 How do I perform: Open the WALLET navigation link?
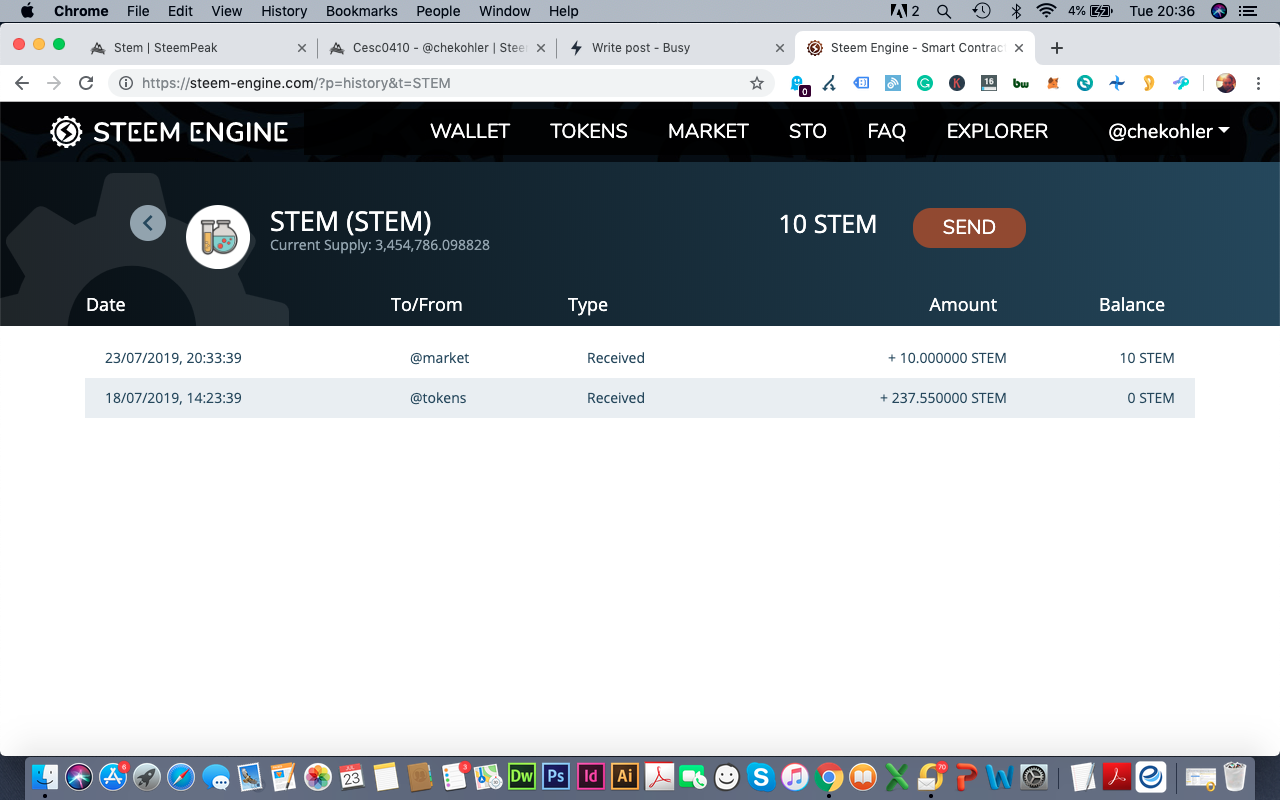point(470,132)
